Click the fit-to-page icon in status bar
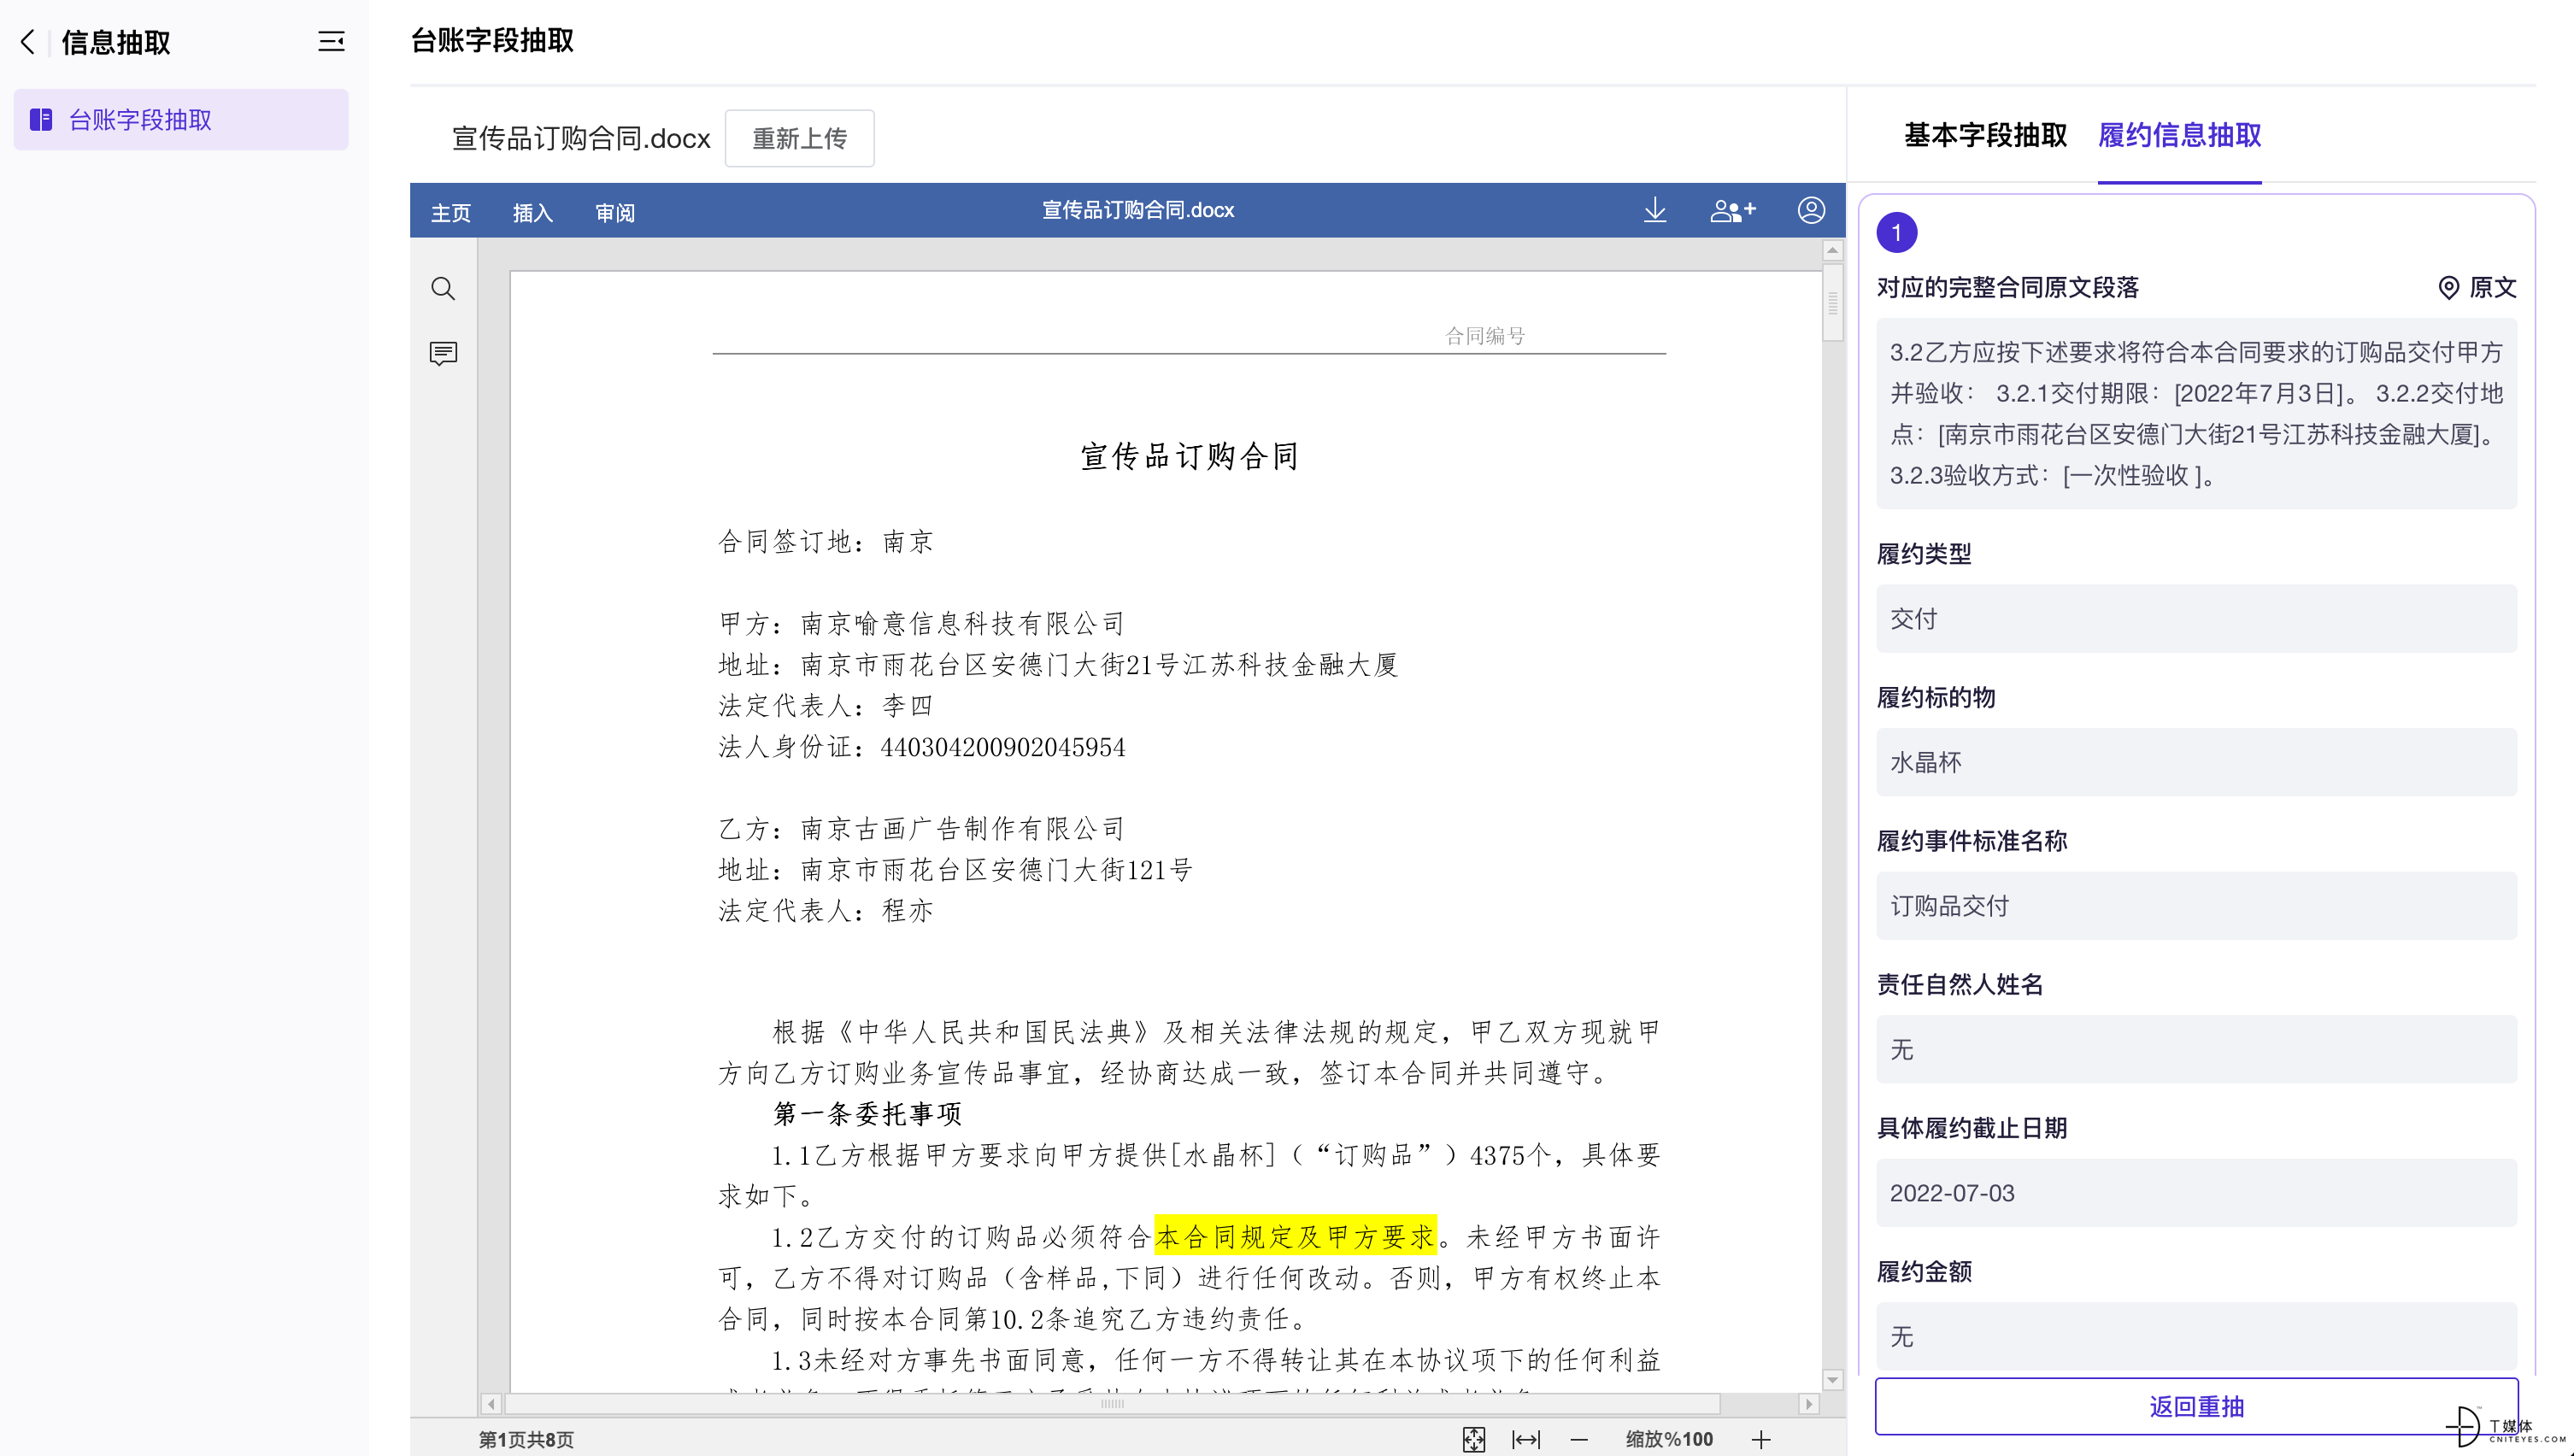Screen dimensions: 2574x1456 (1474, 1439)
